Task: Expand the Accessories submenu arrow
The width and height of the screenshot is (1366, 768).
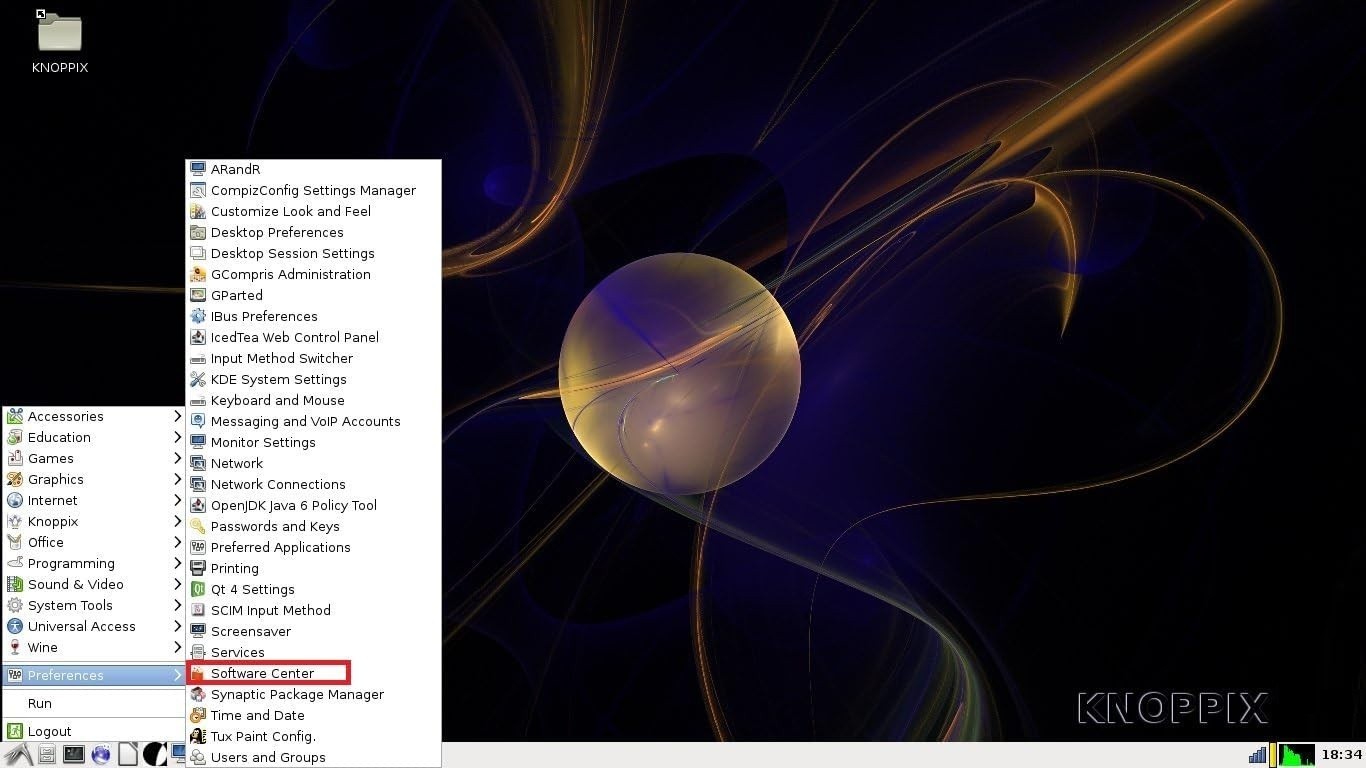Action: coord(177,416)
